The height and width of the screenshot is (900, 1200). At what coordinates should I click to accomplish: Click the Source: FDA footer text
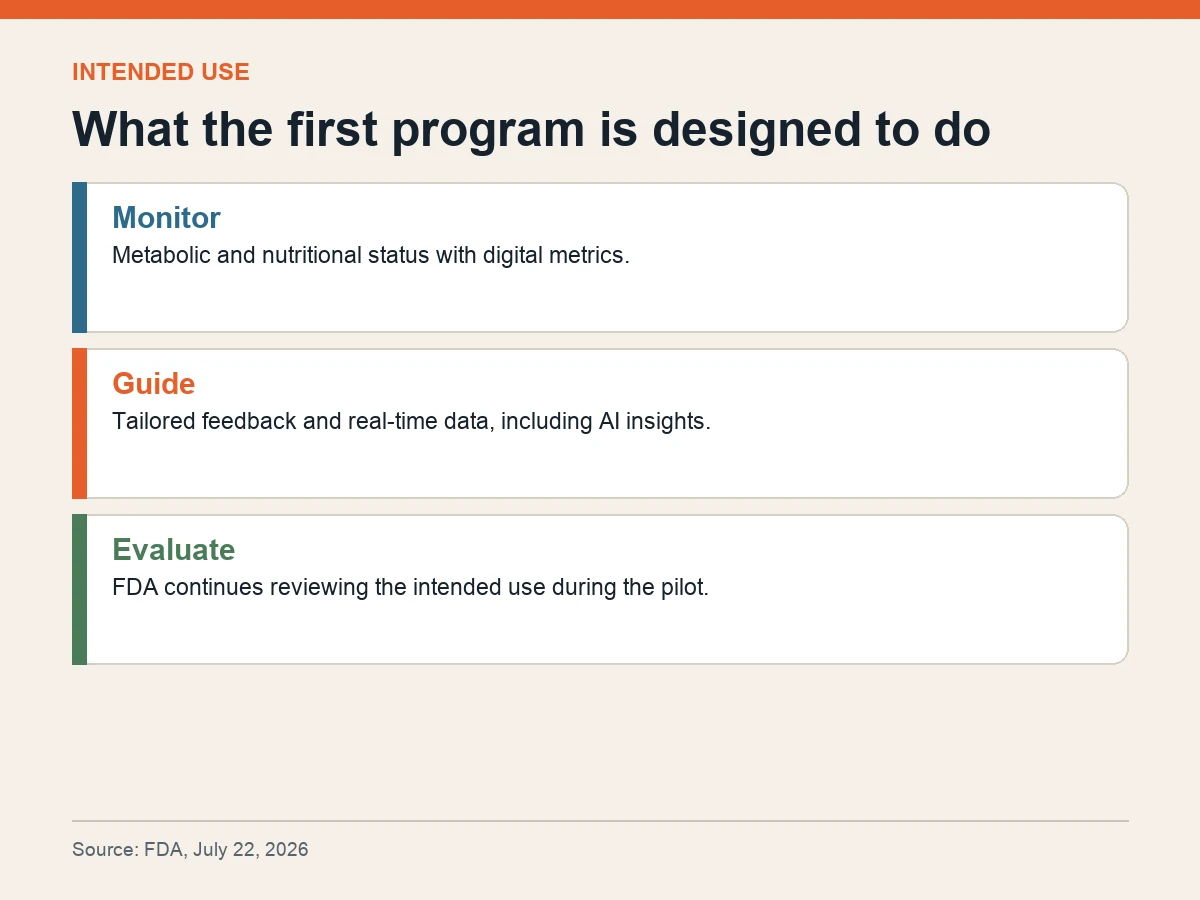tap(190, 850)
